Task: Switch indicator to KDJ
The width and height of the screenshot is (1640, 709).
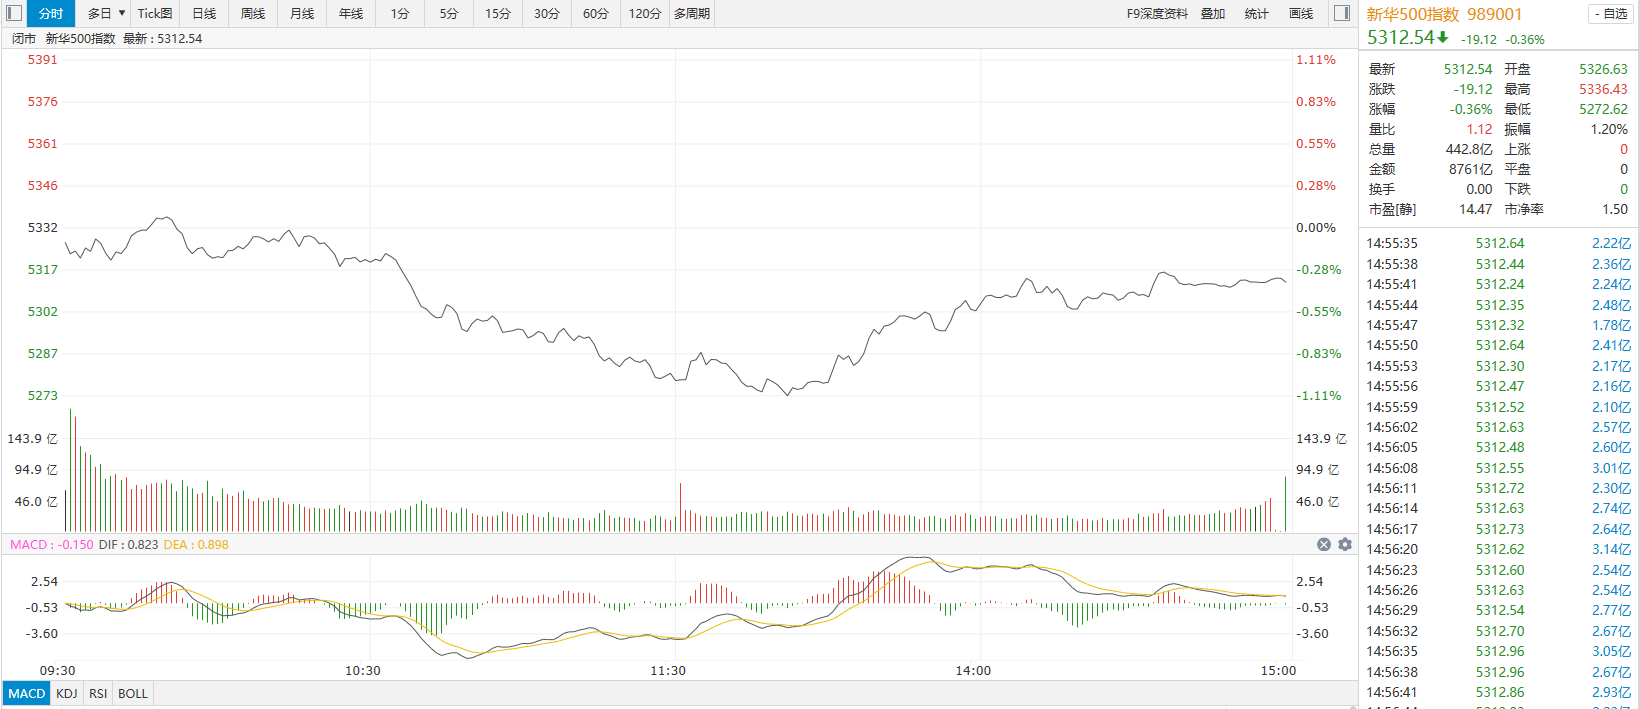Action: 67,693
